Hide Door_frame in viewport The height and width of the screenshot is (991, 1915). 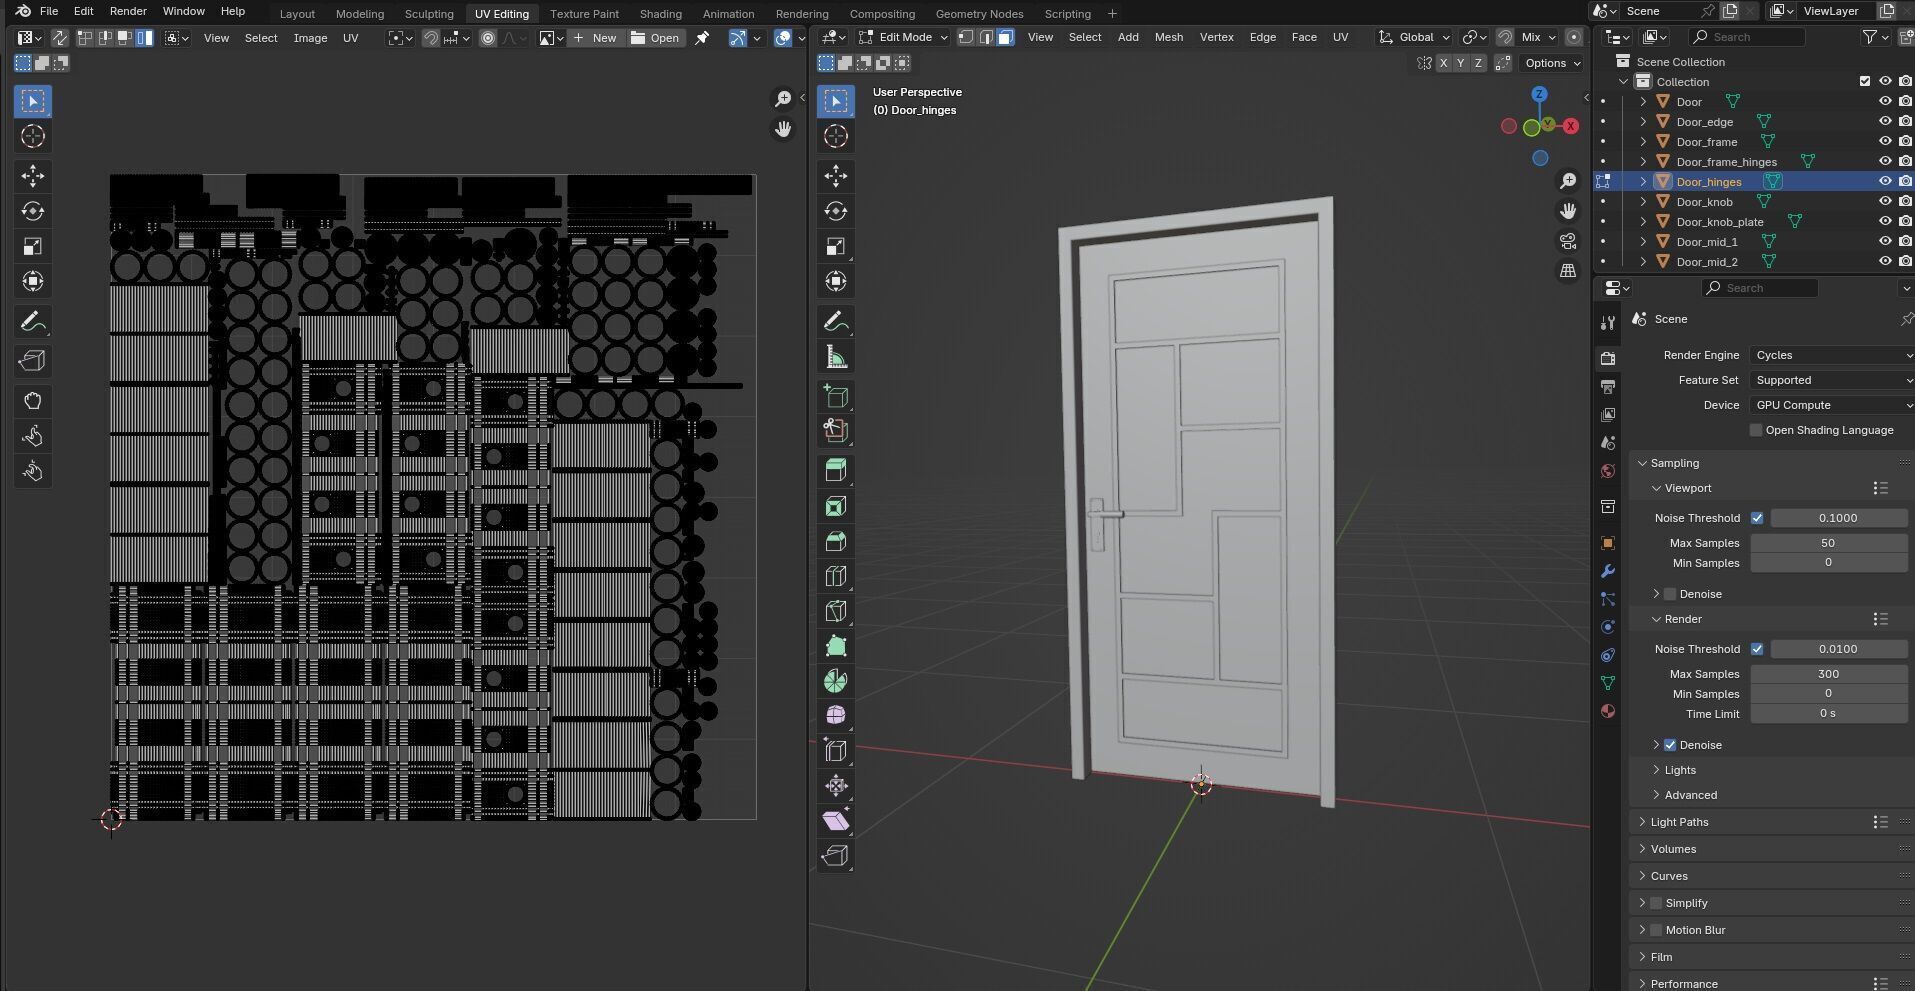[1885, 142]
